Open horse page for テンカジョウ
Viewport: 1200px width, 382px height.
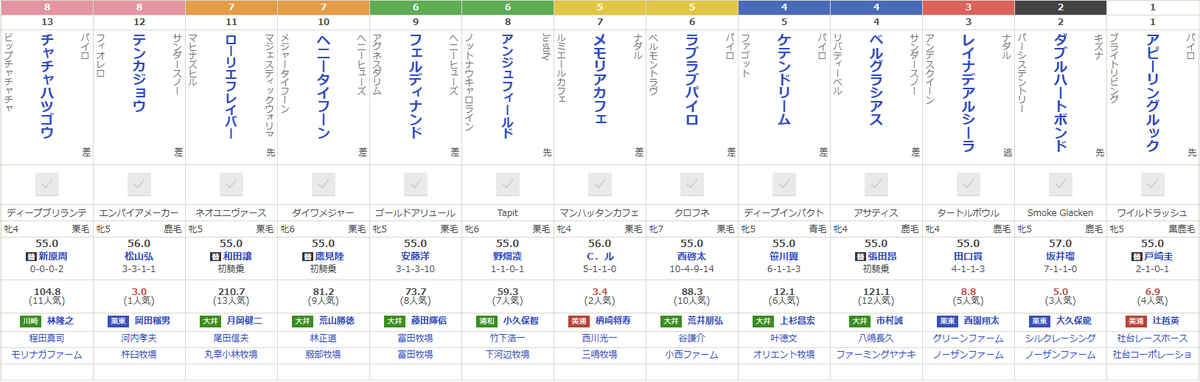tap(138, 73)
